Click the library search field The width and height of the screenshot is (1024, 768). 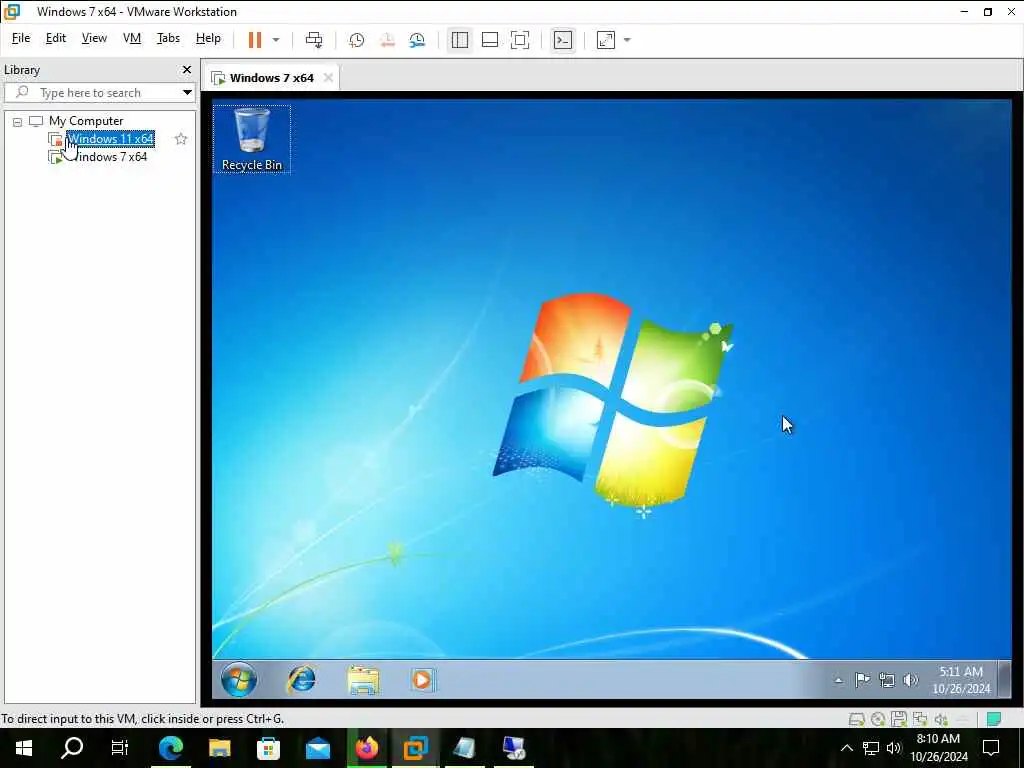click(x=91, y=93)
